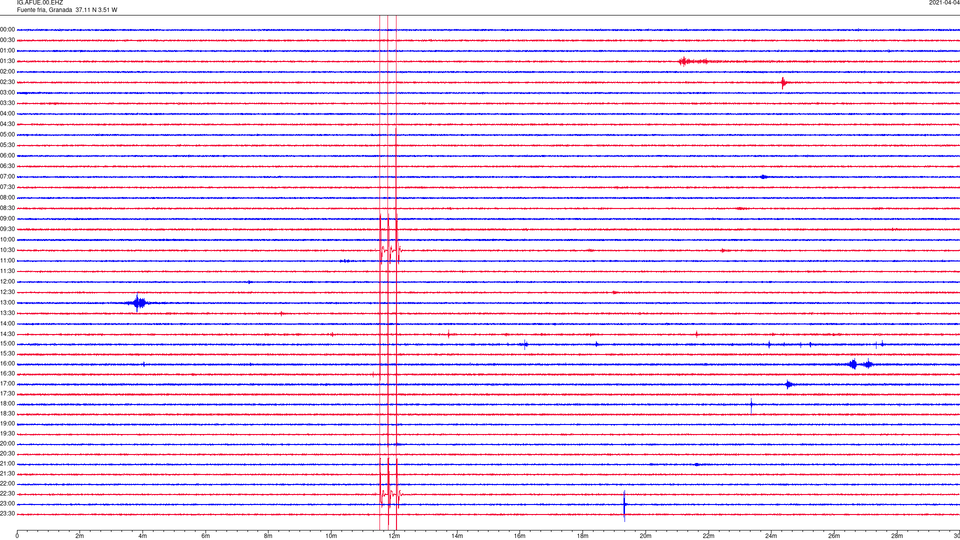960x540 pixels.
Task: Click the 26m axis label
Action: [x=834, y=536]
